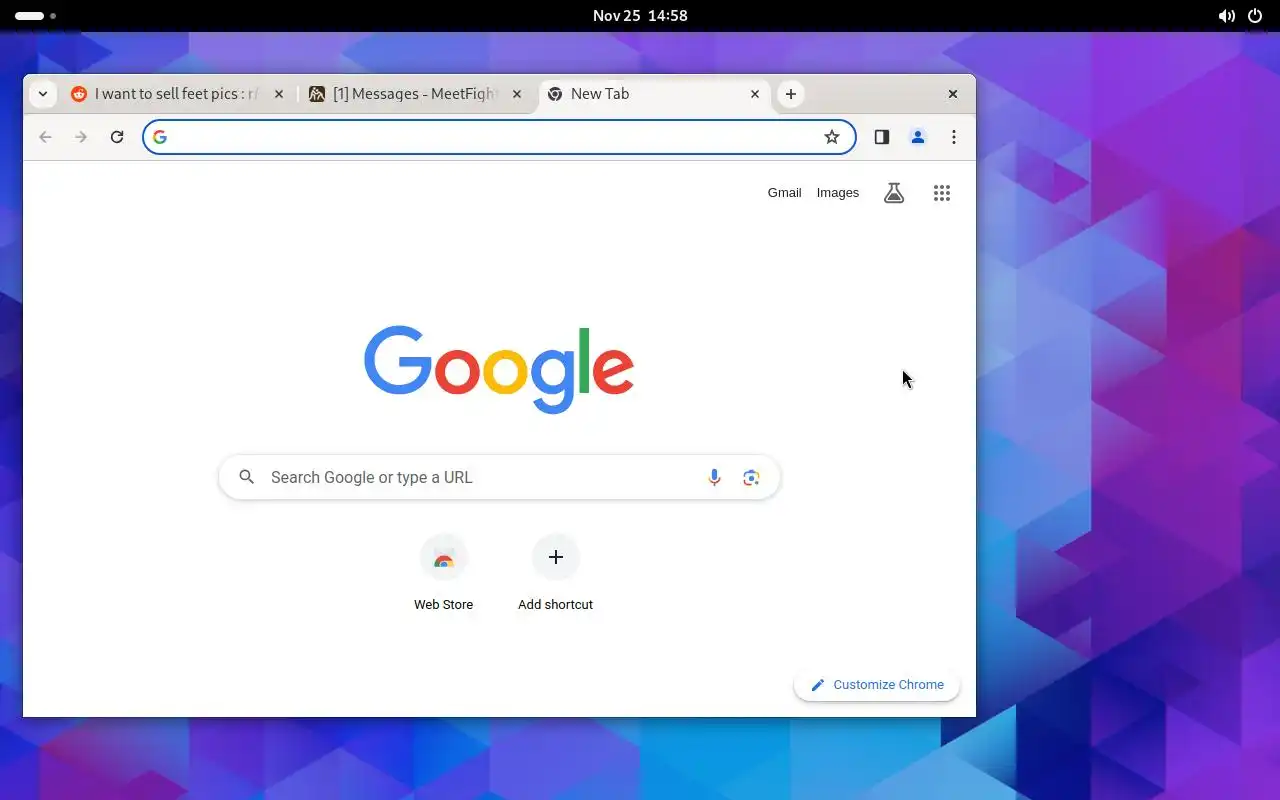Open the Images link
Viewport: 1280px width, 800px height.
pyautogui.click(x=838, y=193)
